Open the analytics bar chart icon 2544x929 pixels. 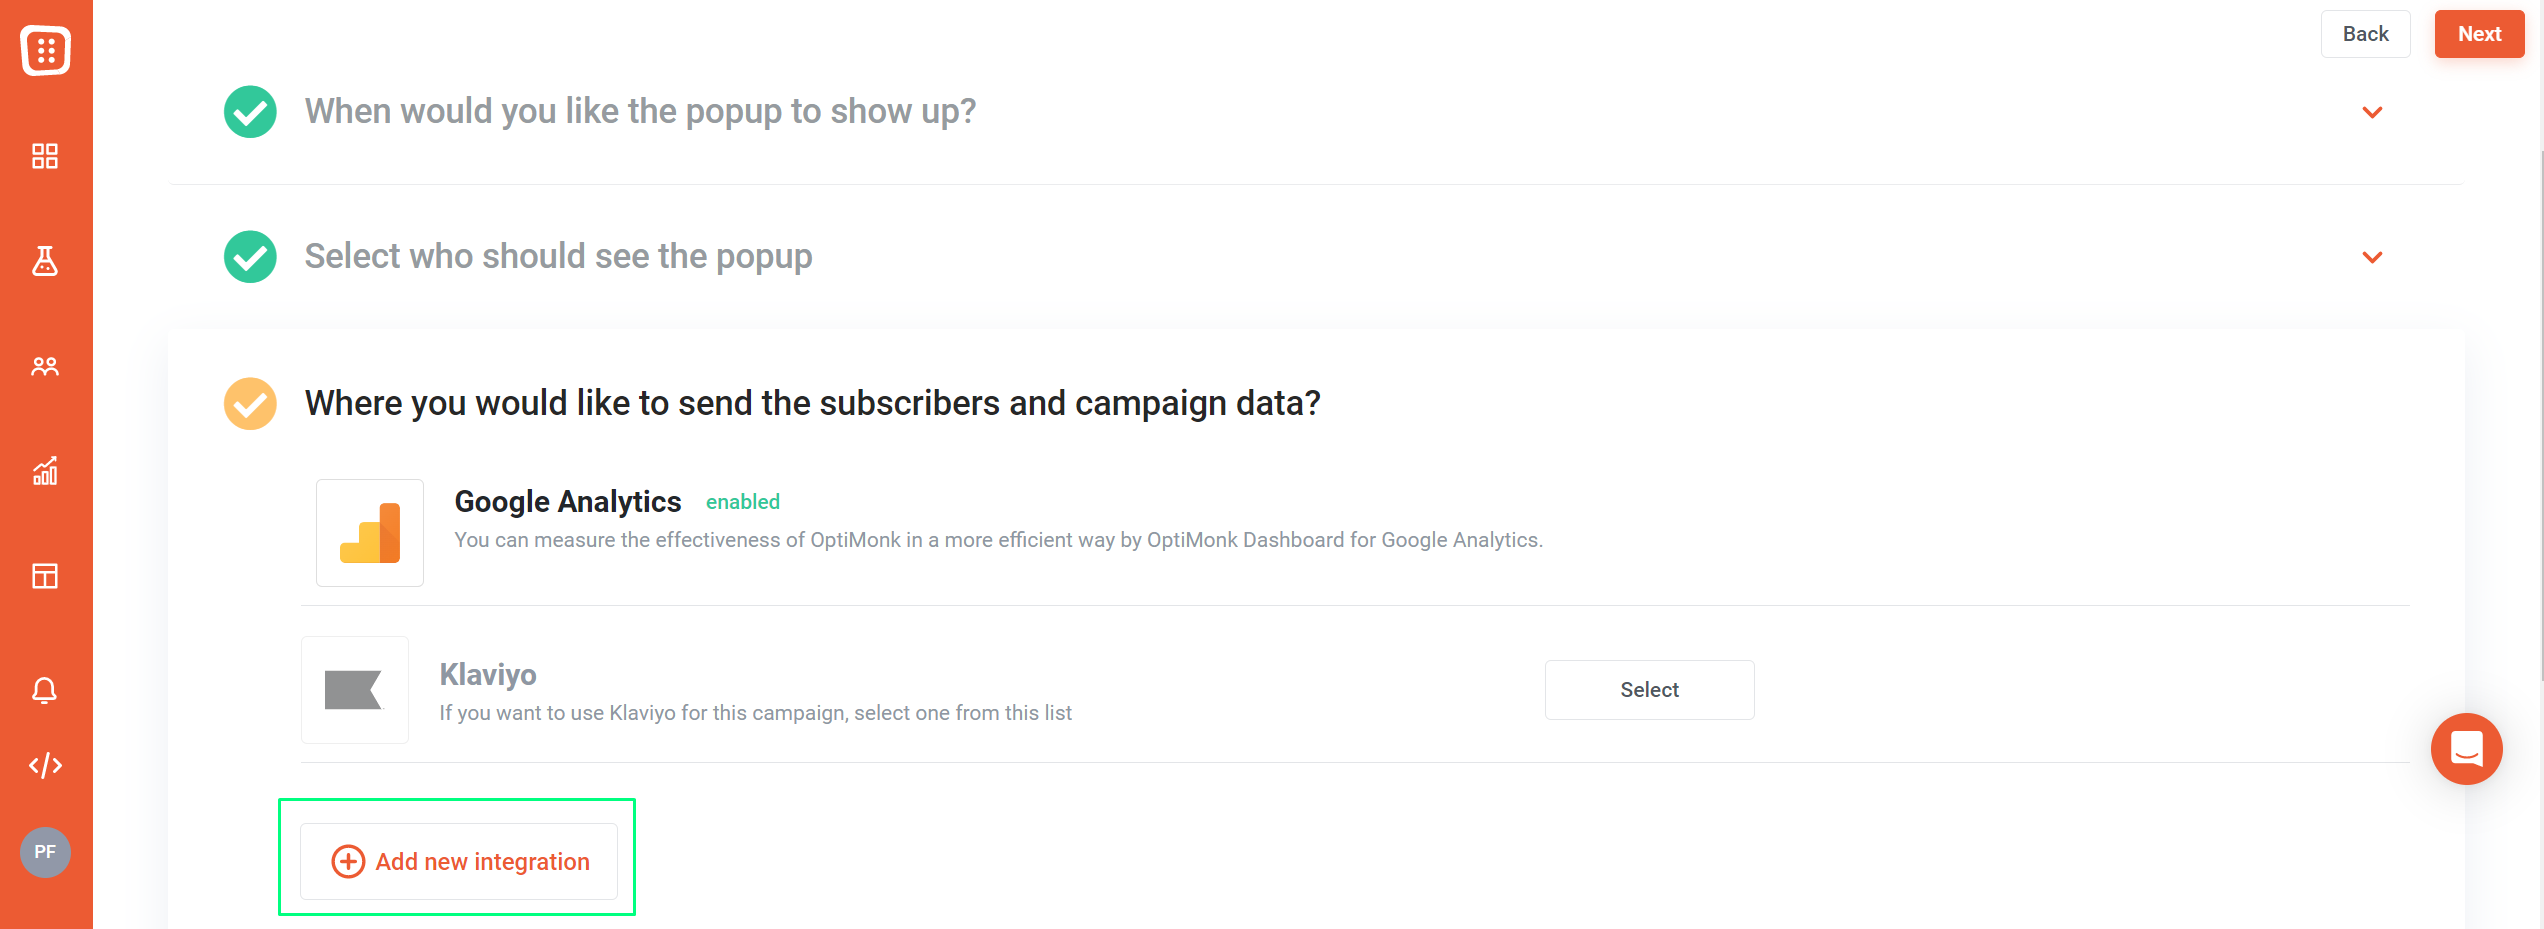(x=45, y=471)
